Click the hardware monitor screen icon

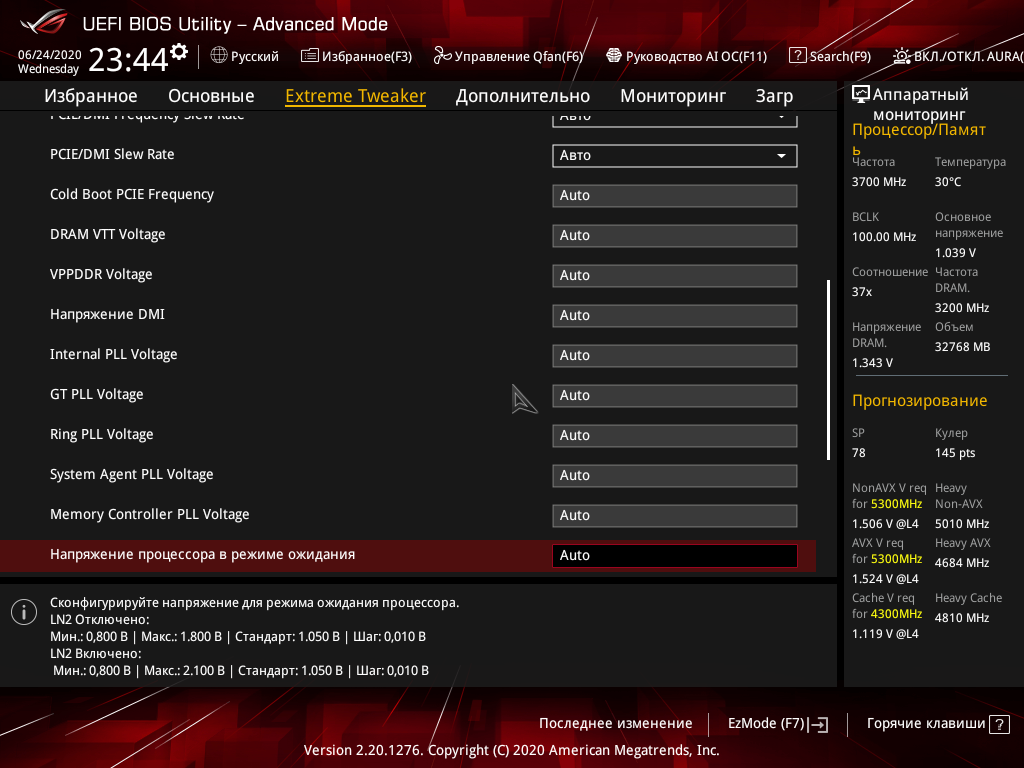[861, 94]
